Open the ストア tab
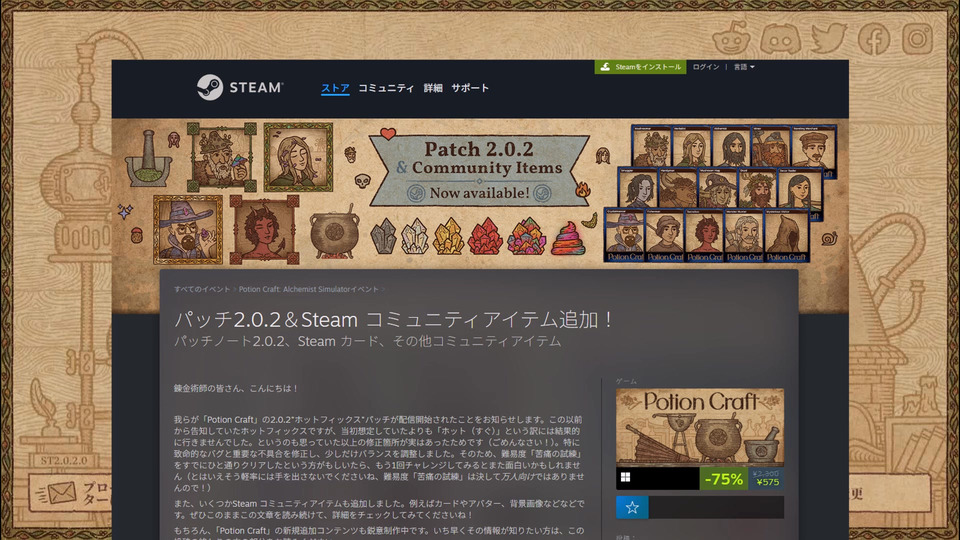The height and width of the screenshot is (540, 960). 335,88
